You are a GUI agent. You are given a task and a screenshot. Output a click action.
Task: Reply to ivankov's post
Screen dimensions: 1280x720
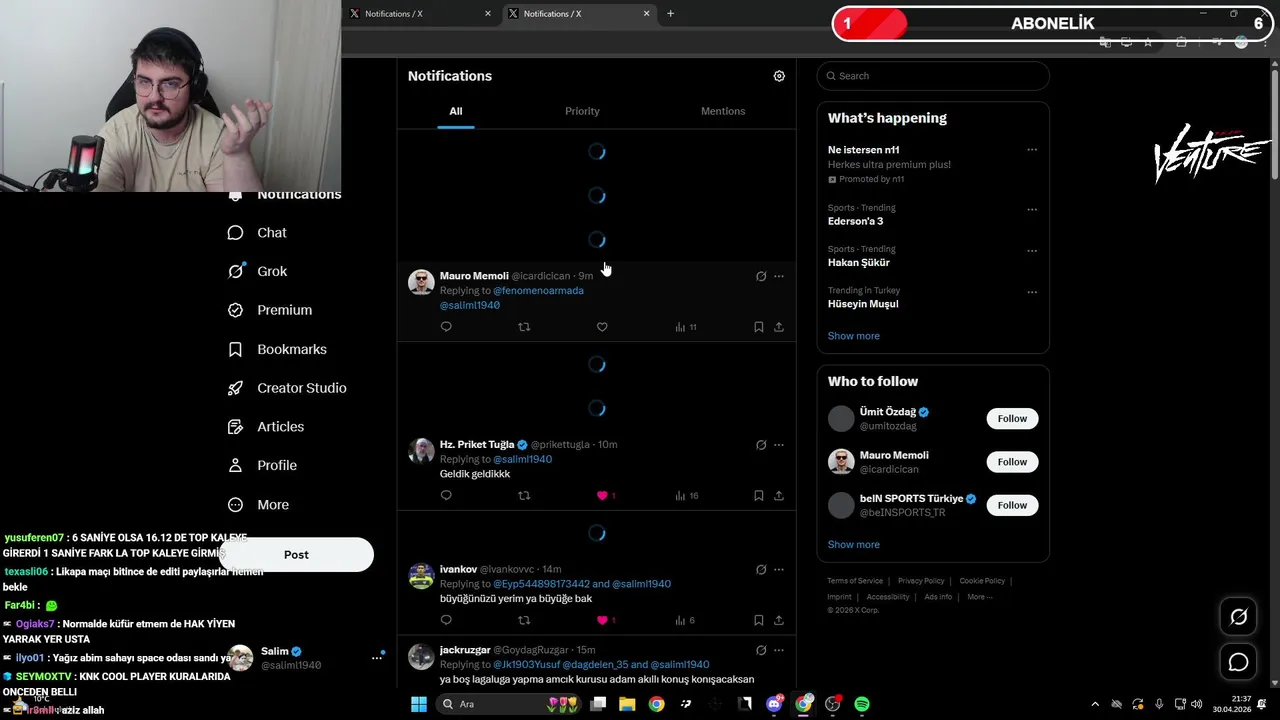(x=446, y=620)
